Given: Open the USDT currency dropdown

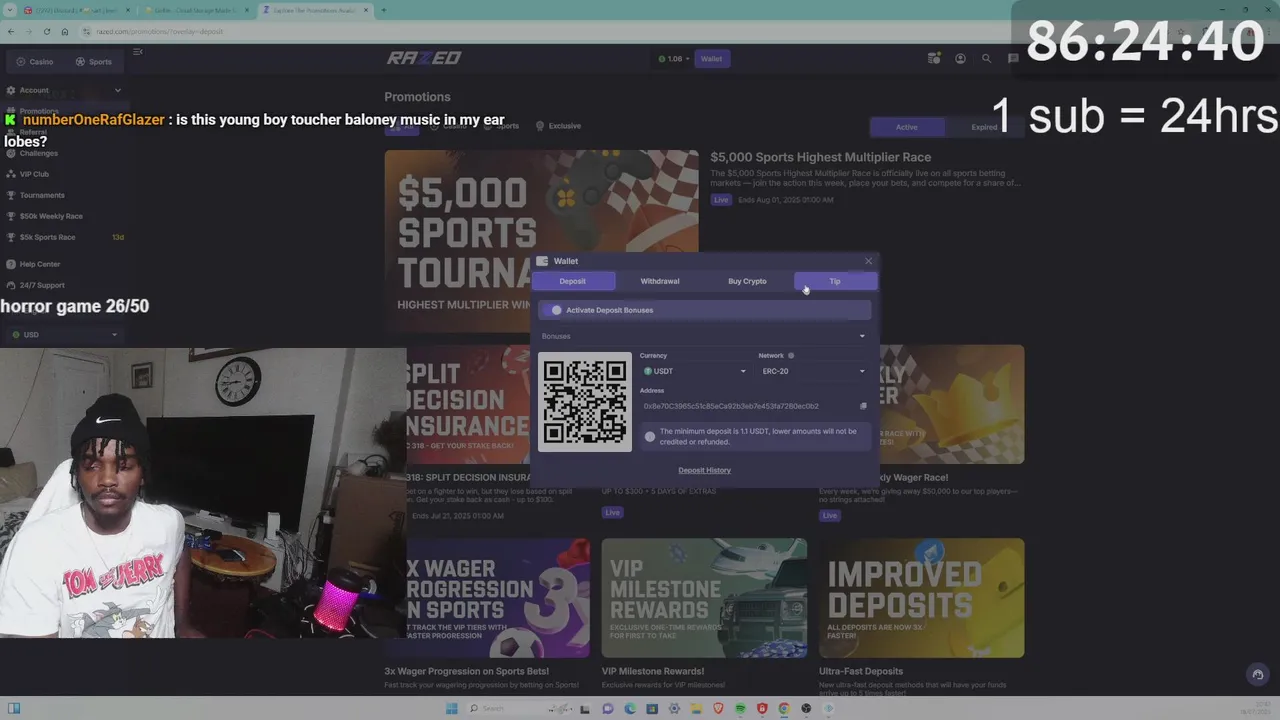Looking at the screenshot, I should coord(695,371).
